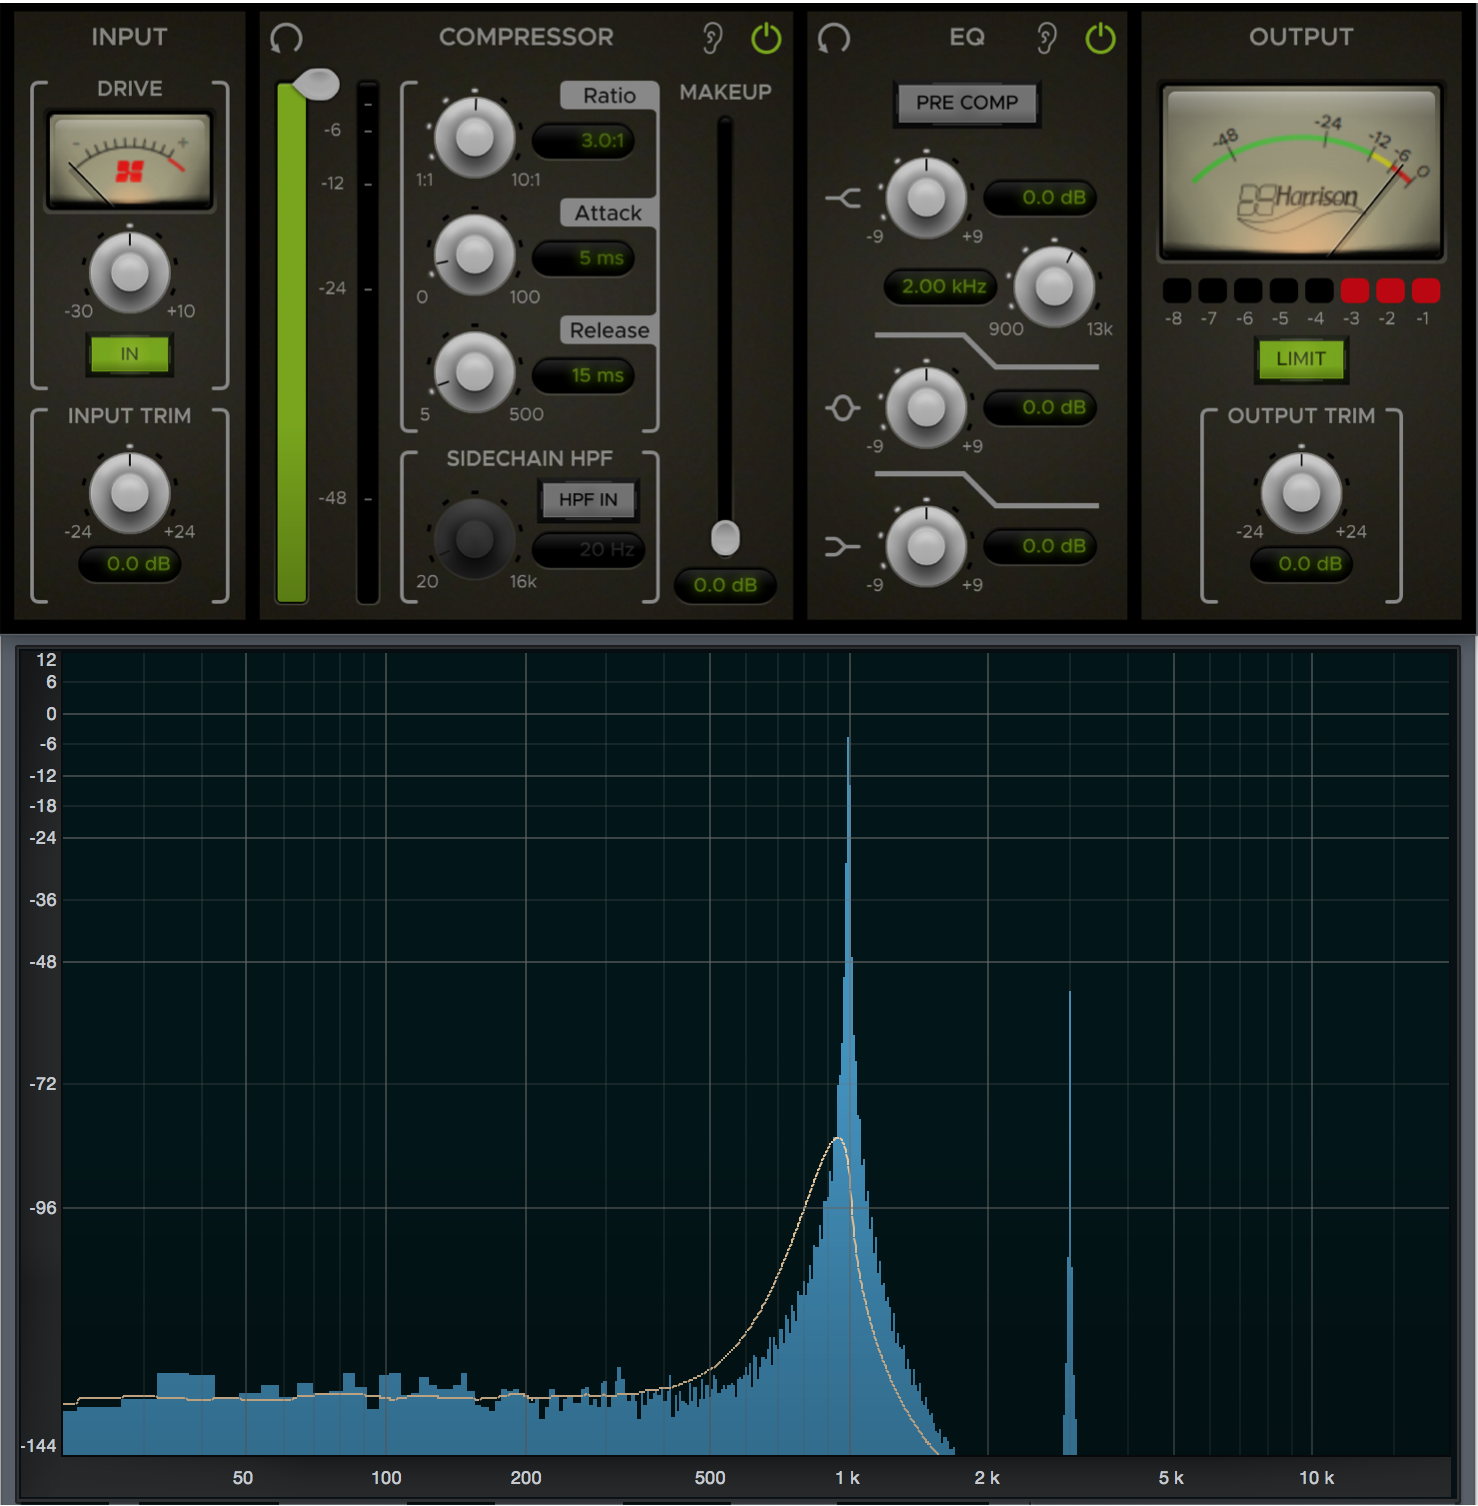Click the compressor Ratio knob
This screenshot has height=1506, width=1478.
[475, 137]
